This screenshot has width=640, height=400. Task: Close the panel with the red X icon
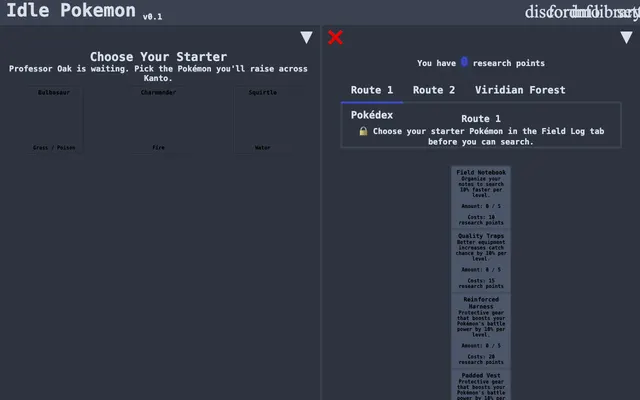click(335, 38)
